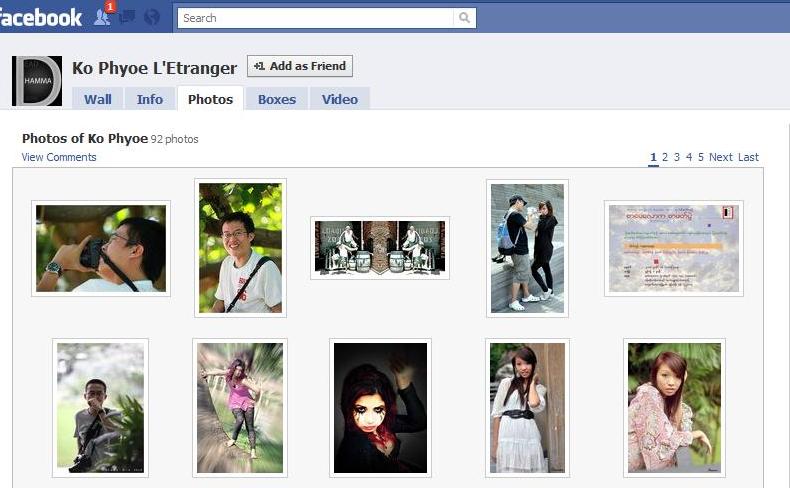Open the mirrored statues photo
This screenshot has width=790, height=488.
[x=380, y=248]
